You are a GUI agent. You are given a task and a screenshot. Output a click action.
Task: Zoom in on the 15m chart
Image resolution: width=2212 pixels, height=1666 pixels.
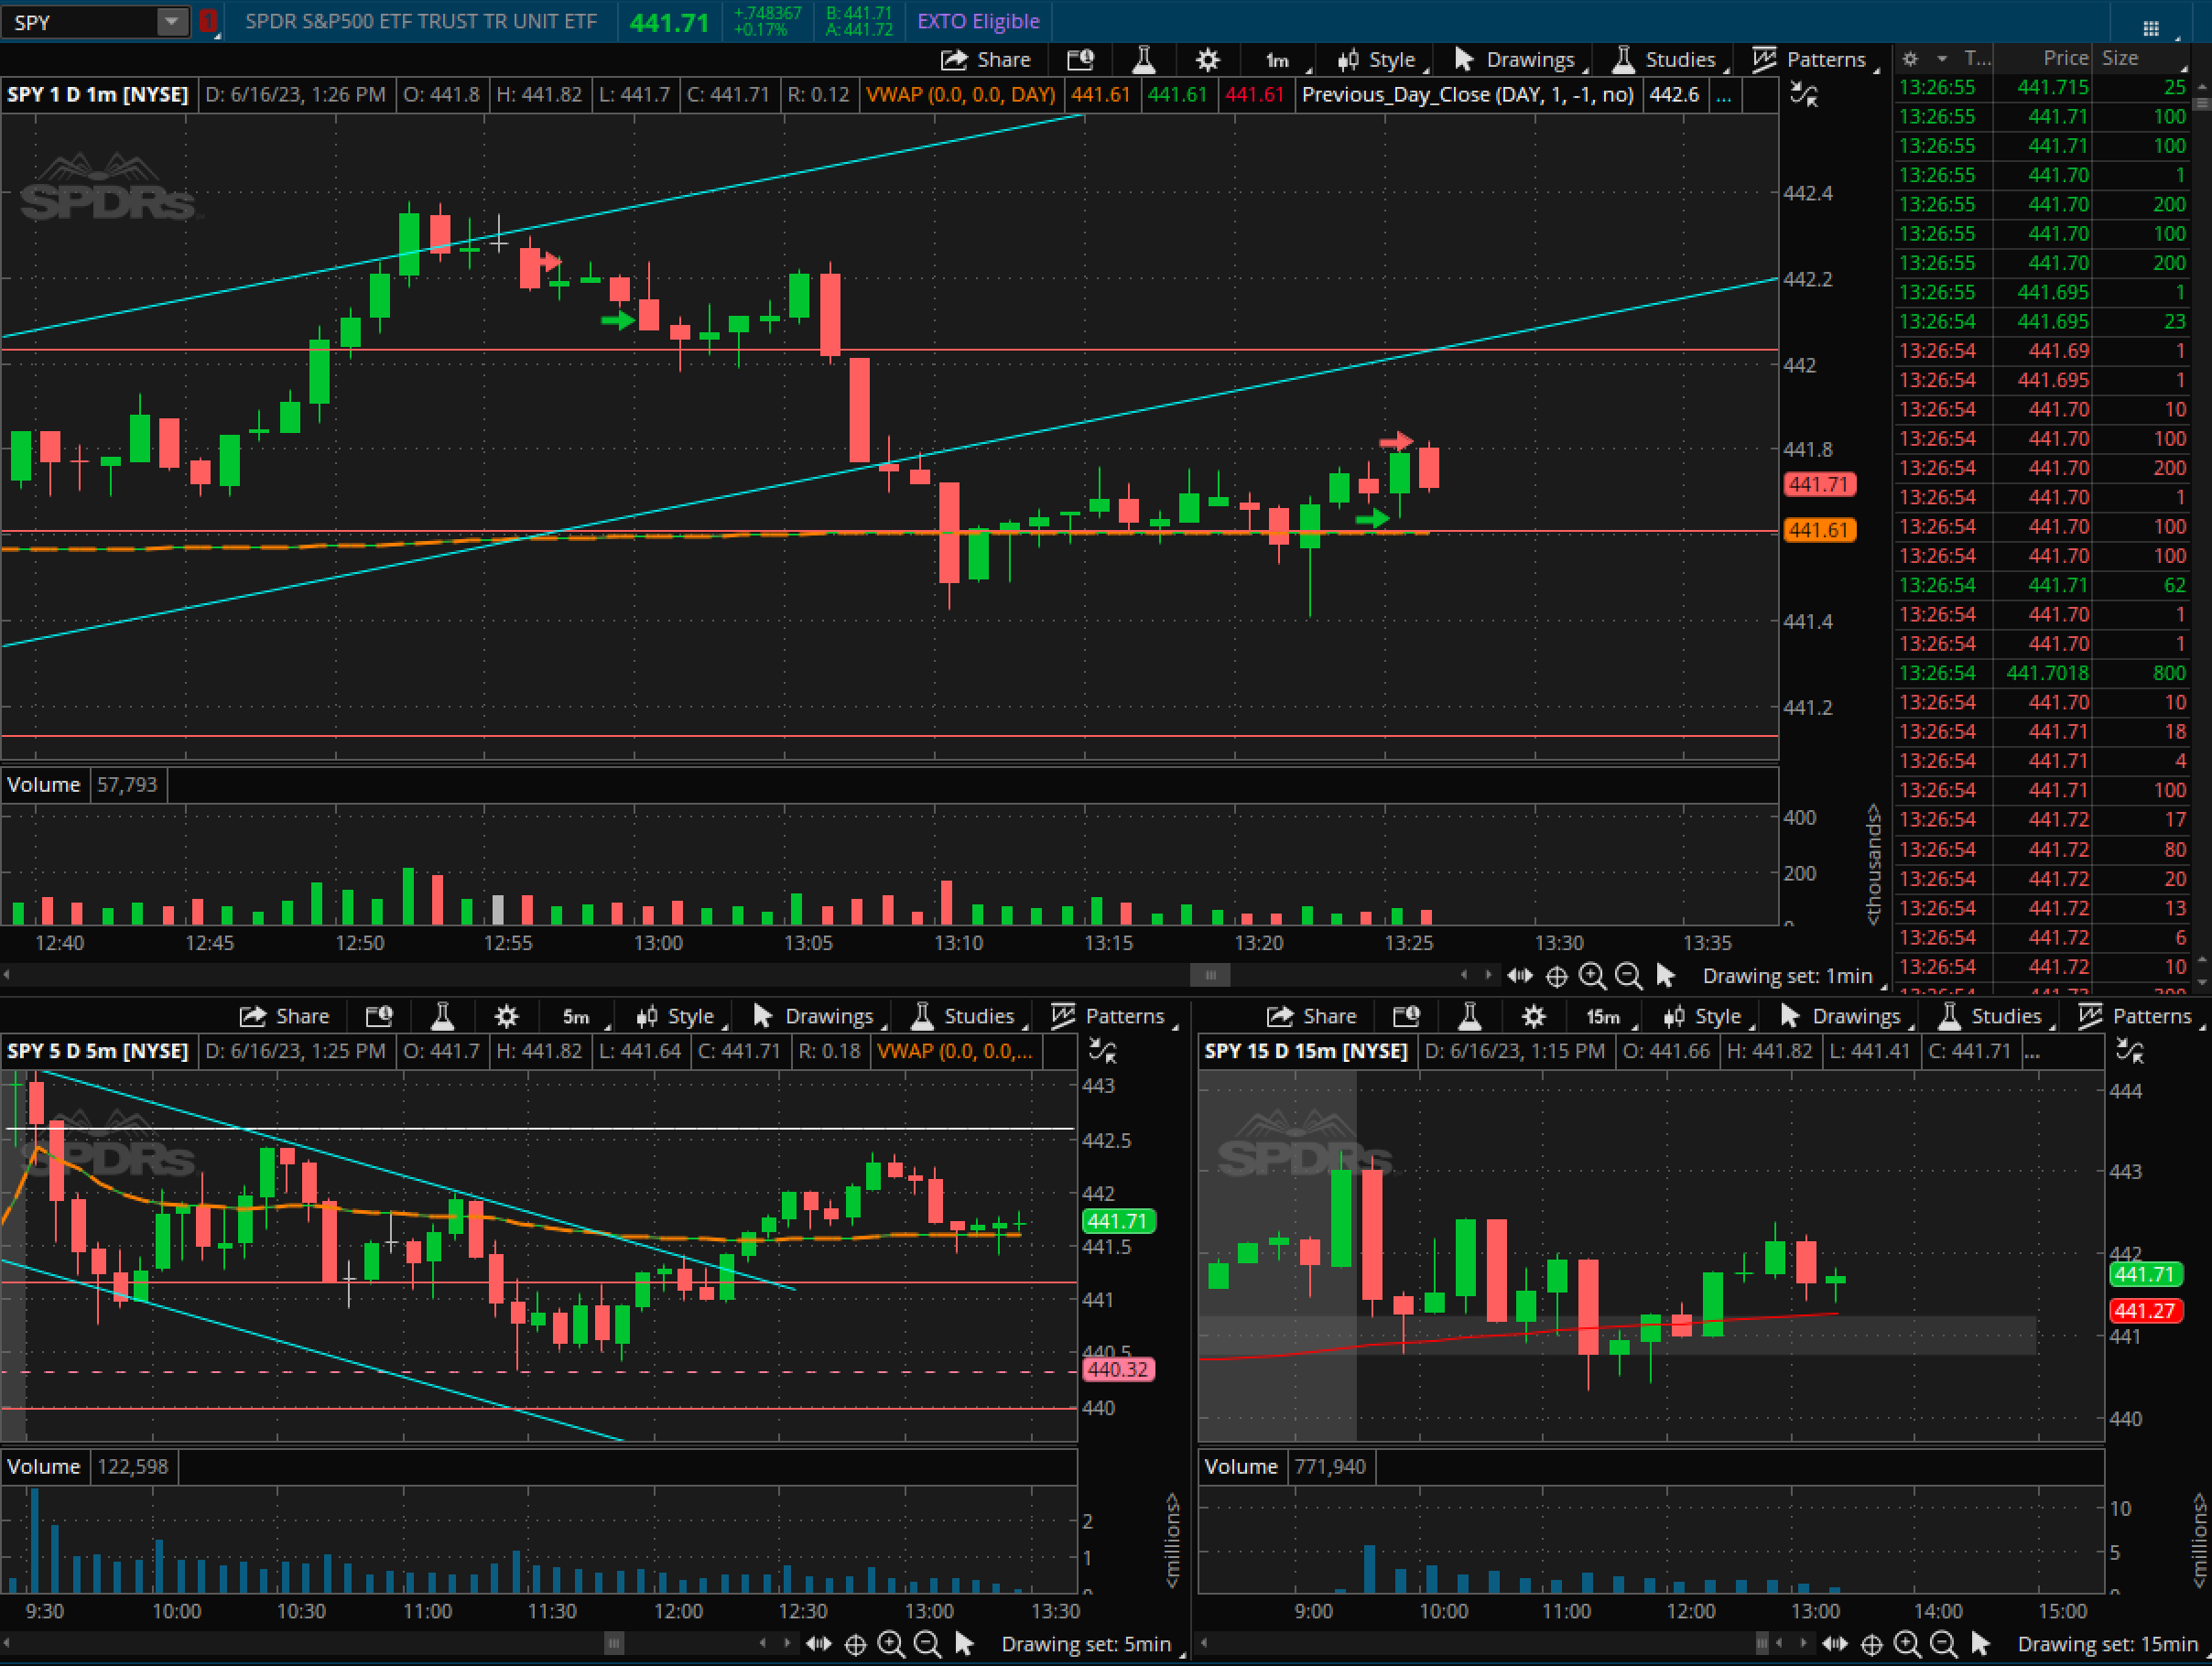pyautogui.click(x=1907, y=1644)
